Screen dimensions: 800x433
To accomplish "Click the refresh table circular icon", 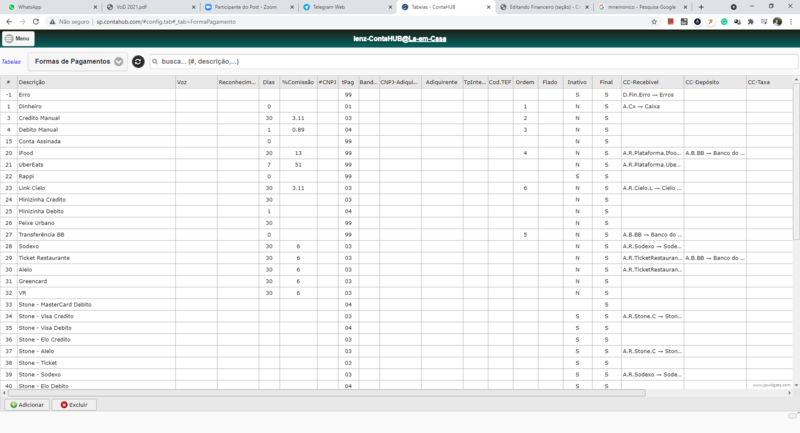I will (138, 62).
